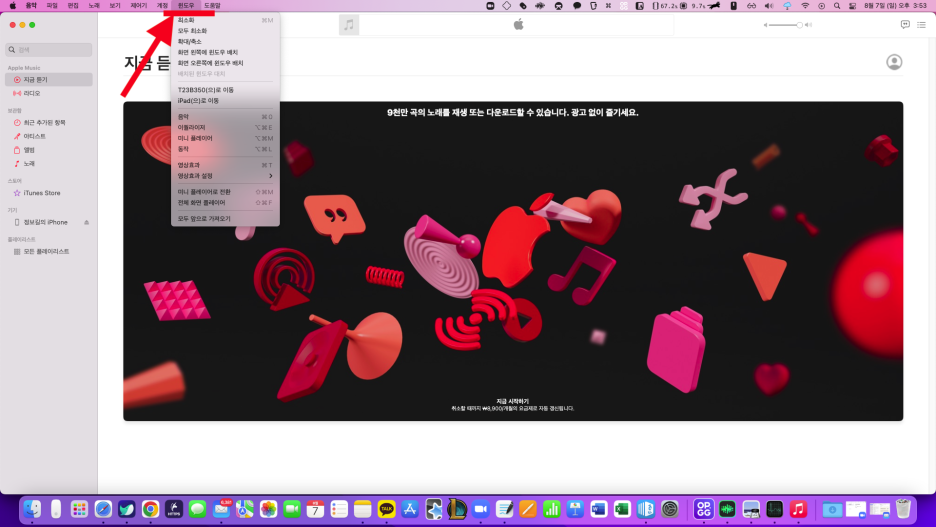Choose 최소화 from the 윈도우 menu
The image size is (936, 527).
pyautogui.click(x=225, y=20)
